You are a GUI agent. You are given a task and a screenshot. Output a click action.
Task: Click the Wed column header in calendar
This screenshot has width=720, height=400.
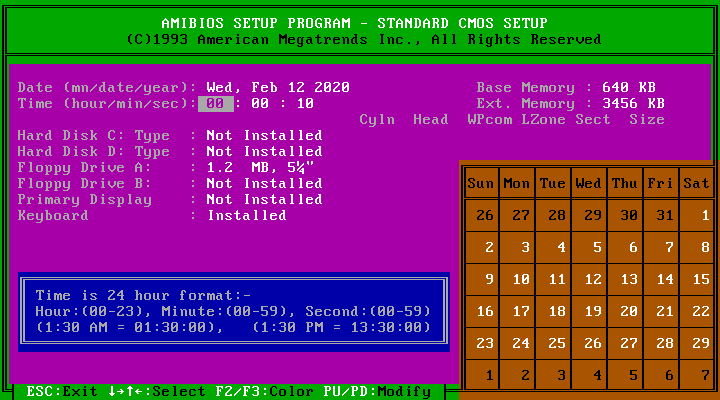tap(589, 183)
